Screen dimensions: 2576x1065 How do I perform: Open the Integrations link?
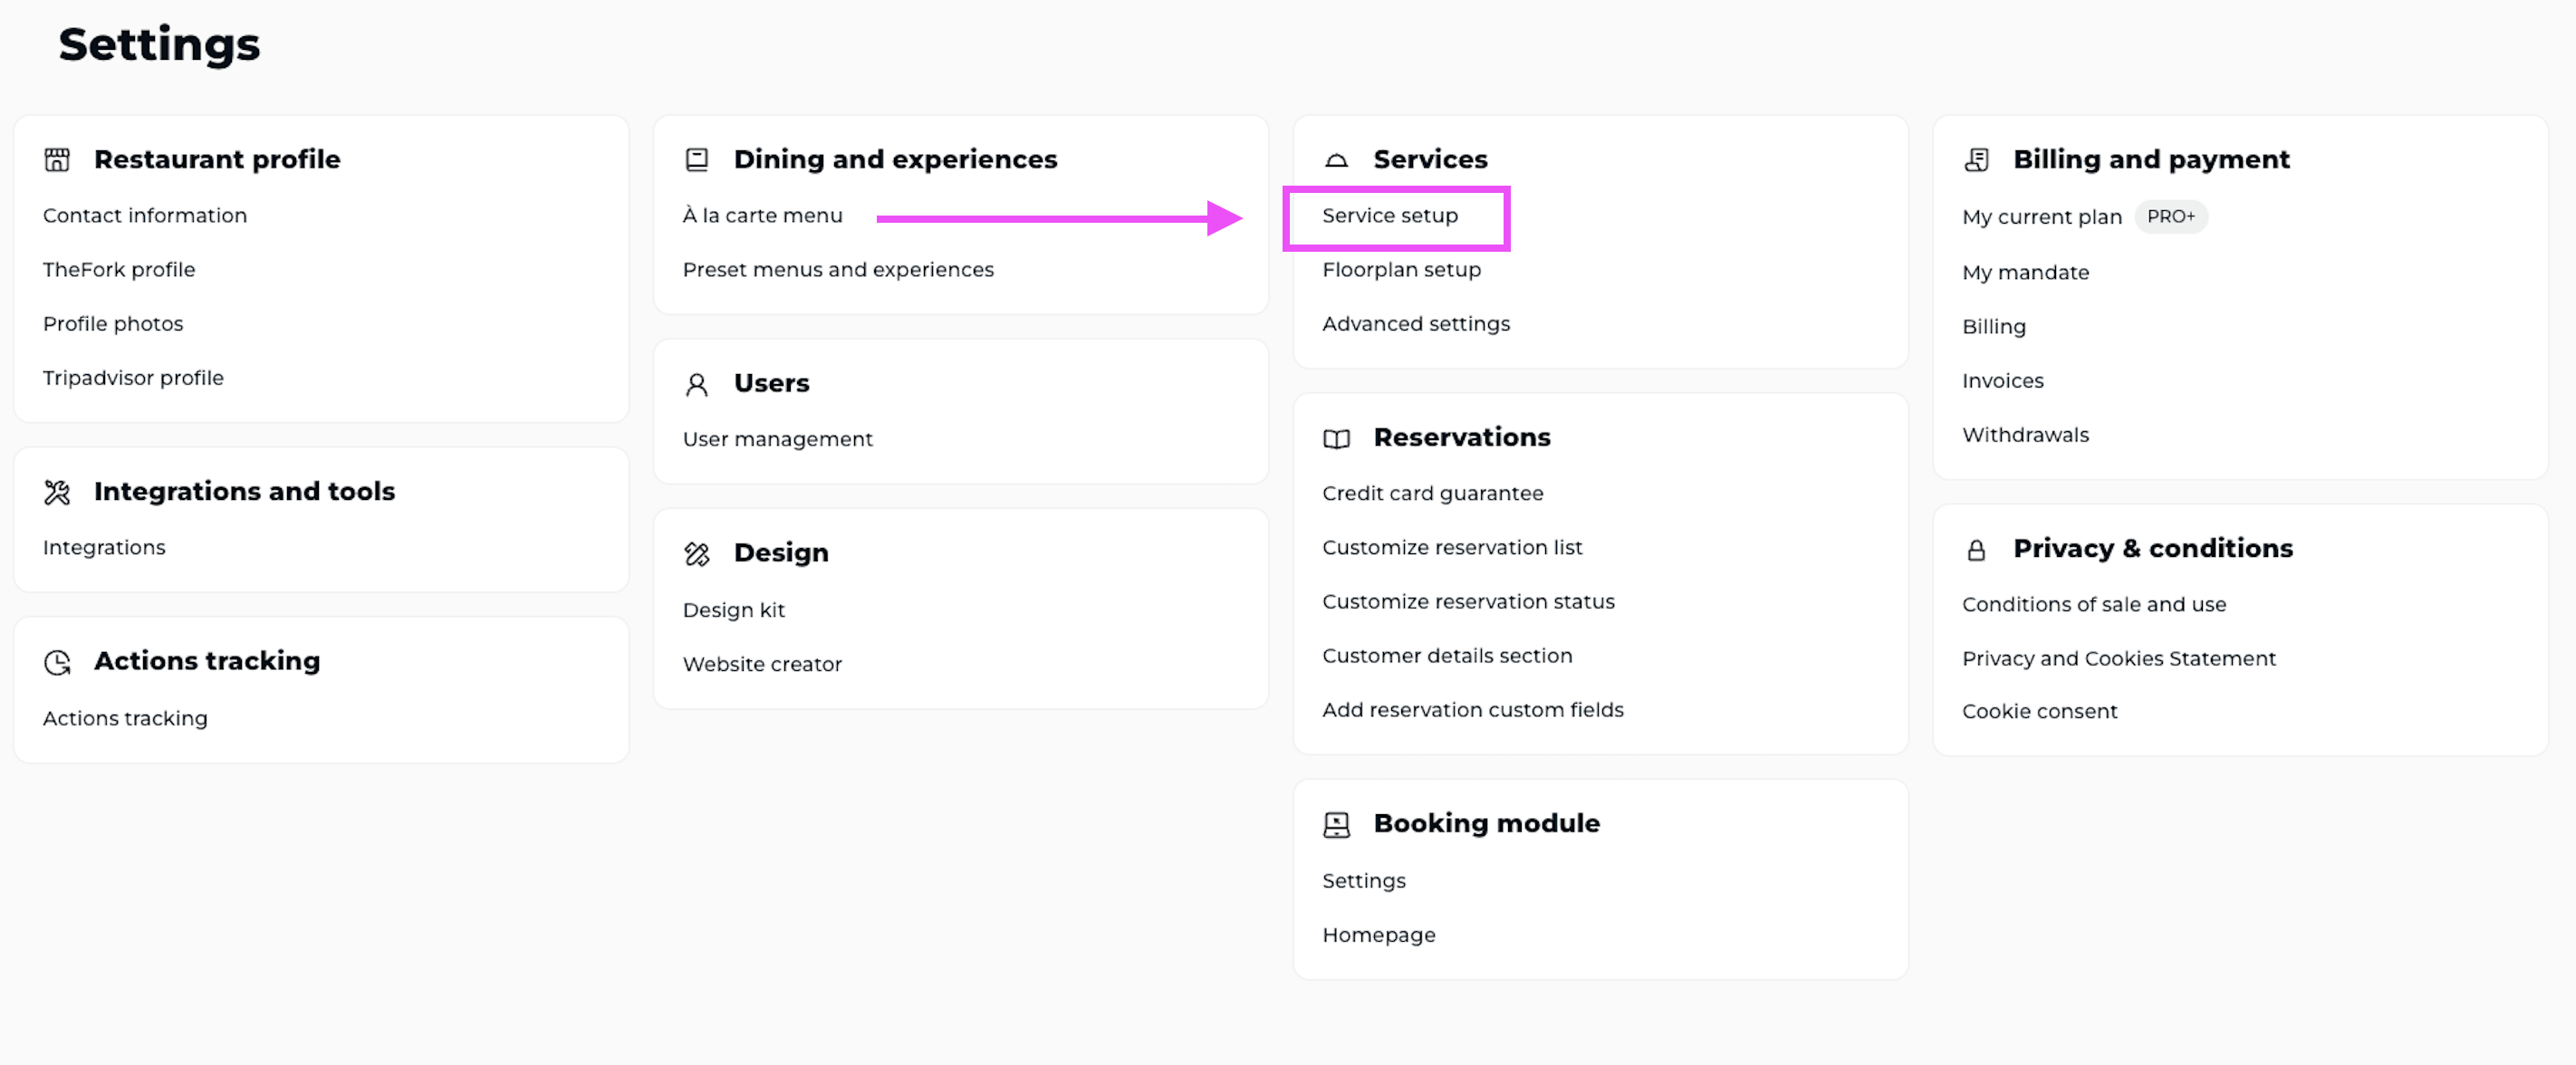click(104, 547)
